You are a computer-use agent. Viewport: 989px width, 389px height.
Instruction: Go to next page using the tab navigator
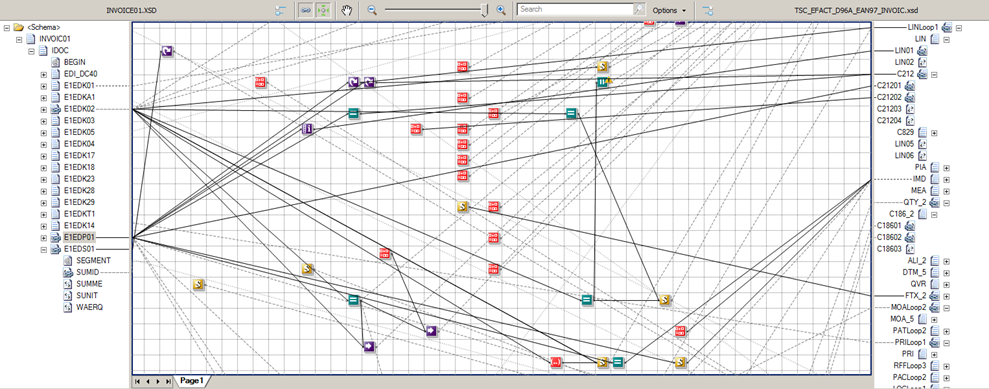coord(158,381)
